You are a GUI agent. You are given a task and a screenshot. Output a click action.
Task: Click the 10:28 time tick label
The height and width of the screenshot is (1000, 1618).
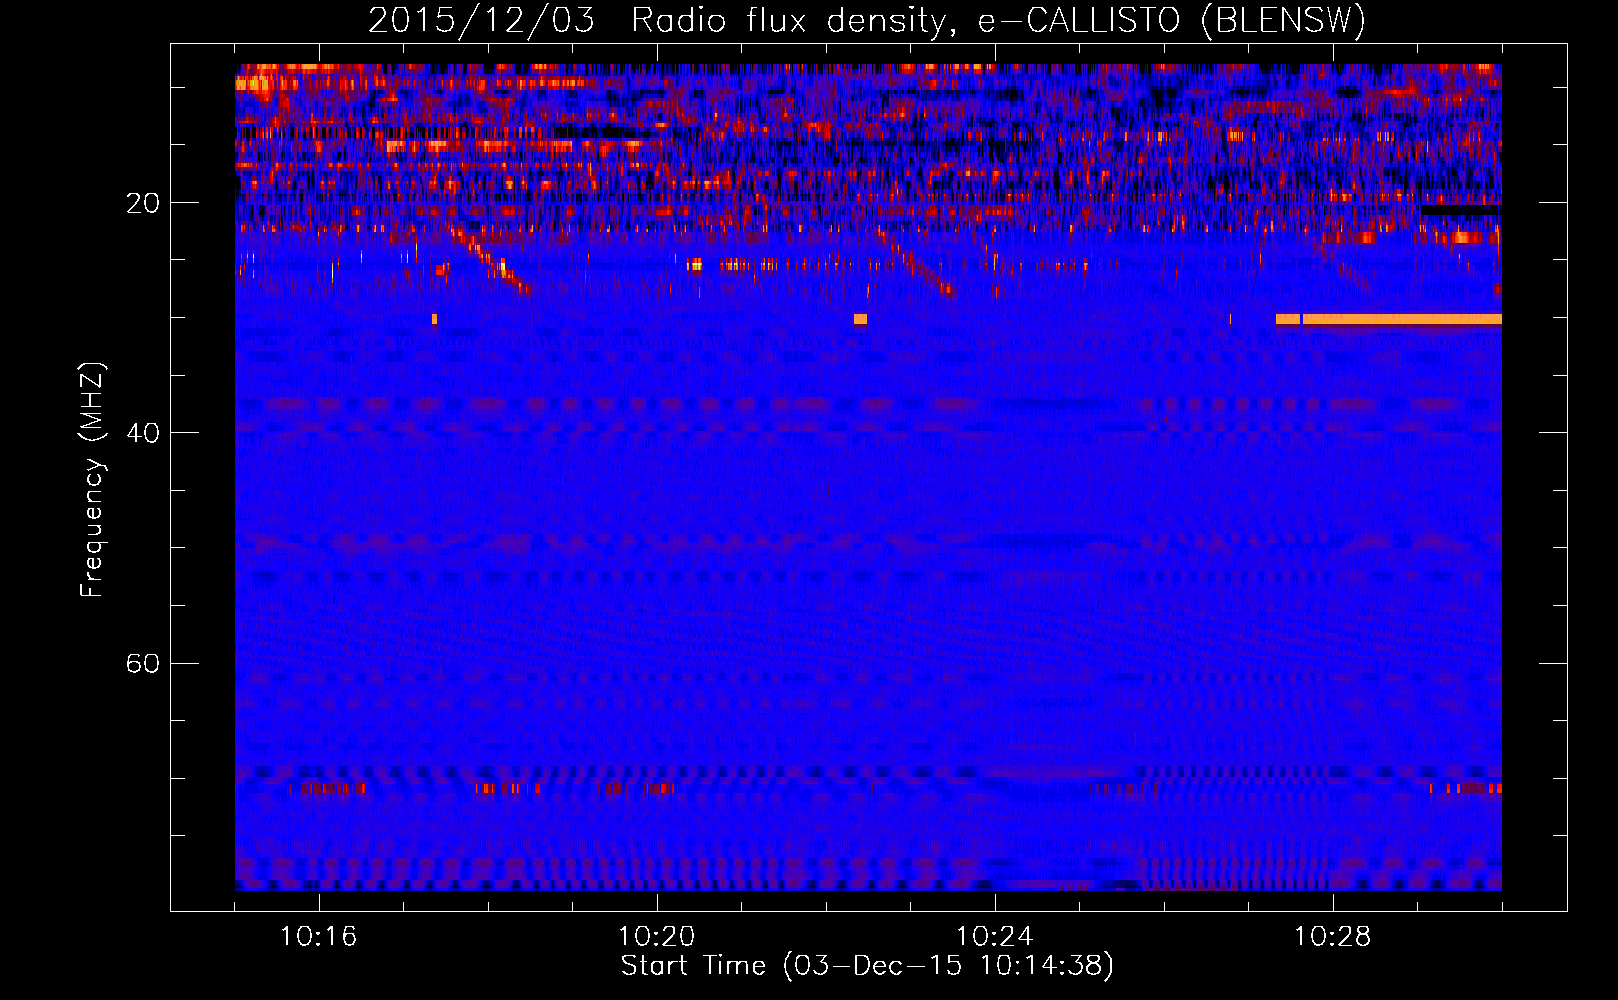click(x=1333, y=936)
